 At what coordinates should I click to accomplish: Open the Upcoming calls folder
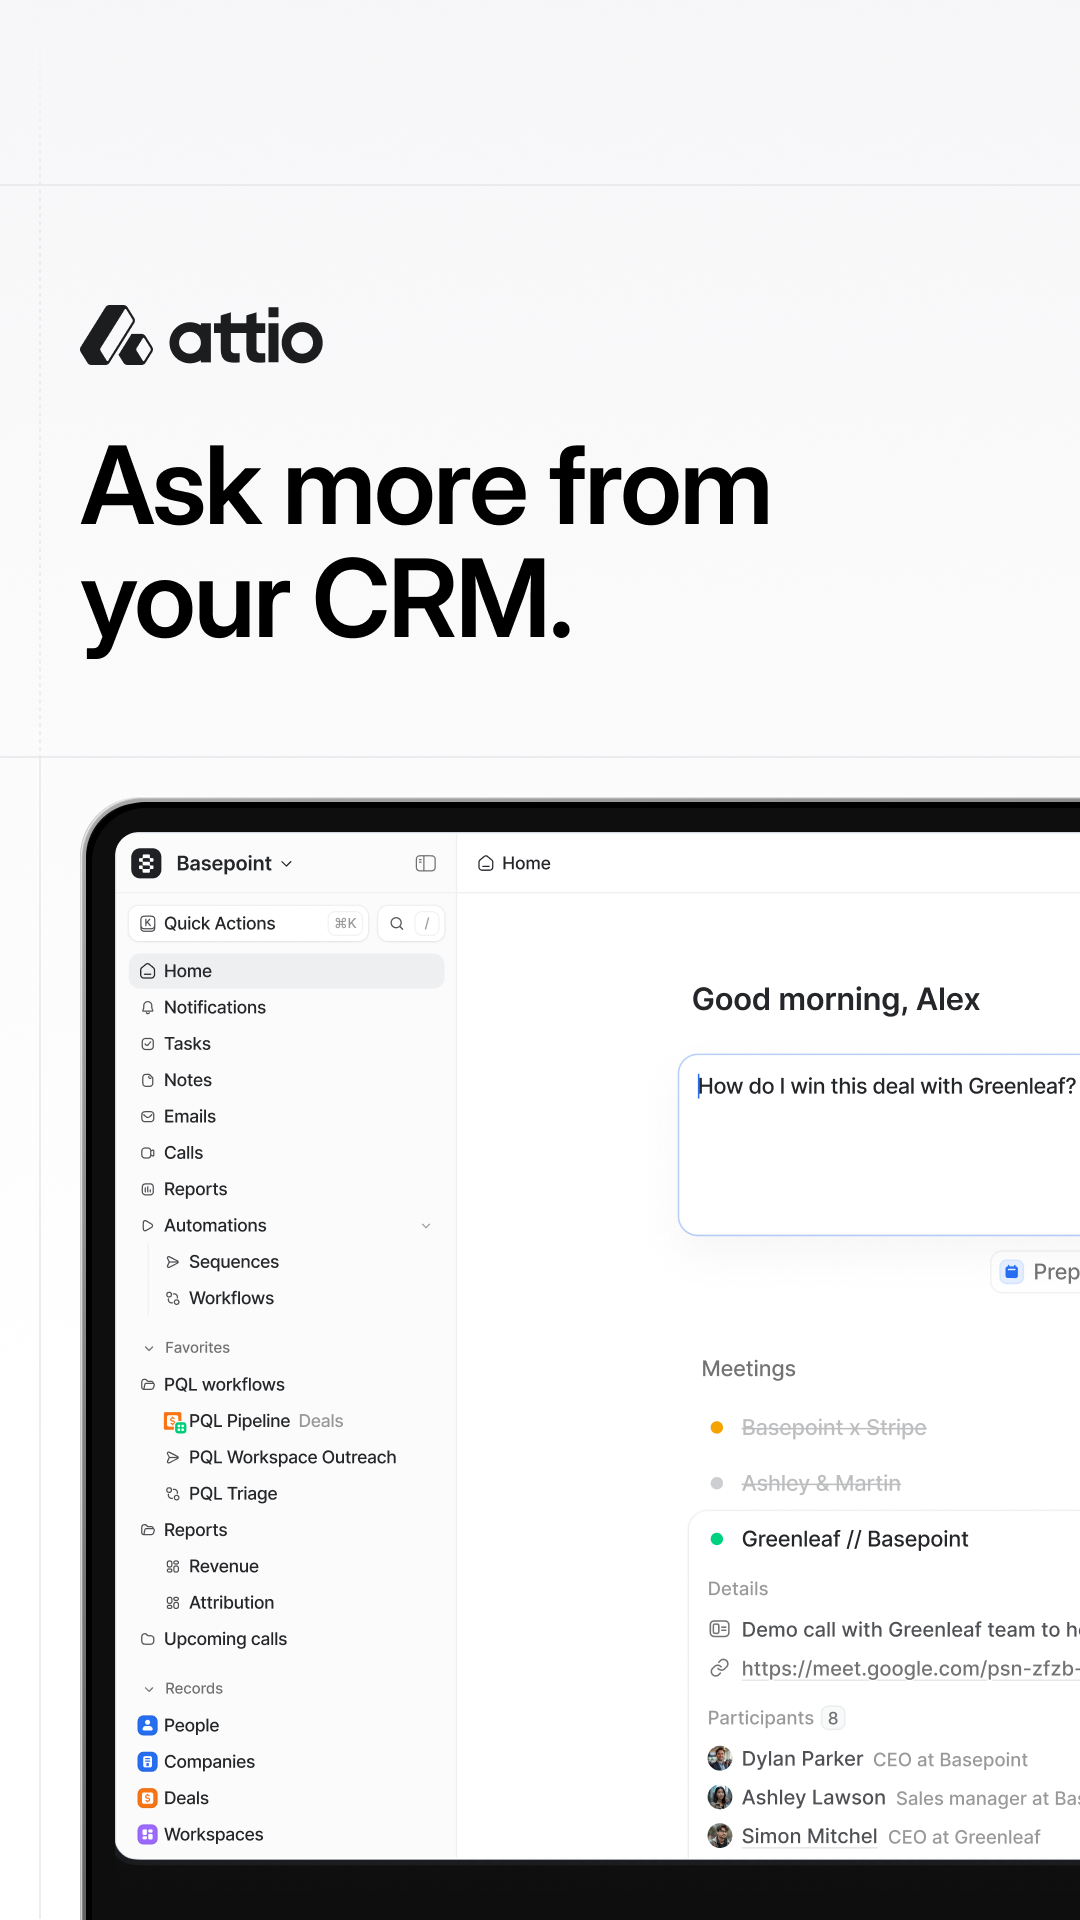coord(286,1639)
